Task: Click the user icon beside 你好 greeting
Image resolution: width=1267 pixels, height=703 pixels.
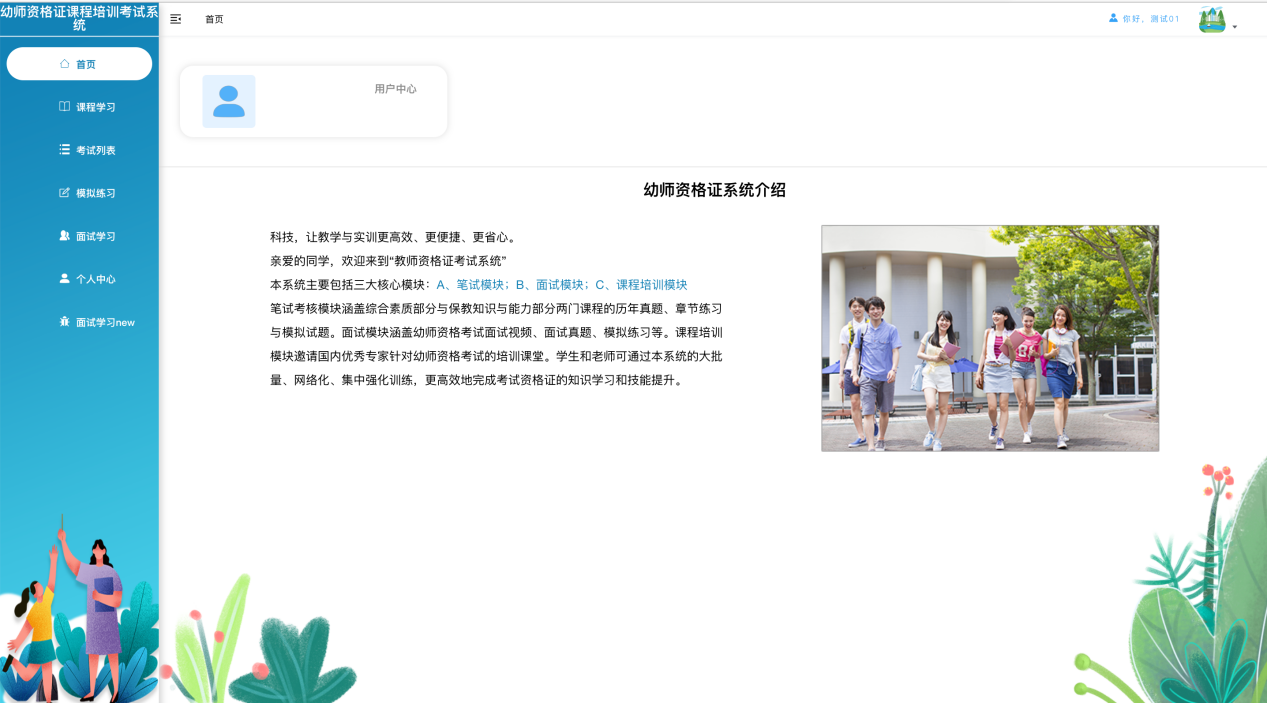Action: [x=1113, y=18]
